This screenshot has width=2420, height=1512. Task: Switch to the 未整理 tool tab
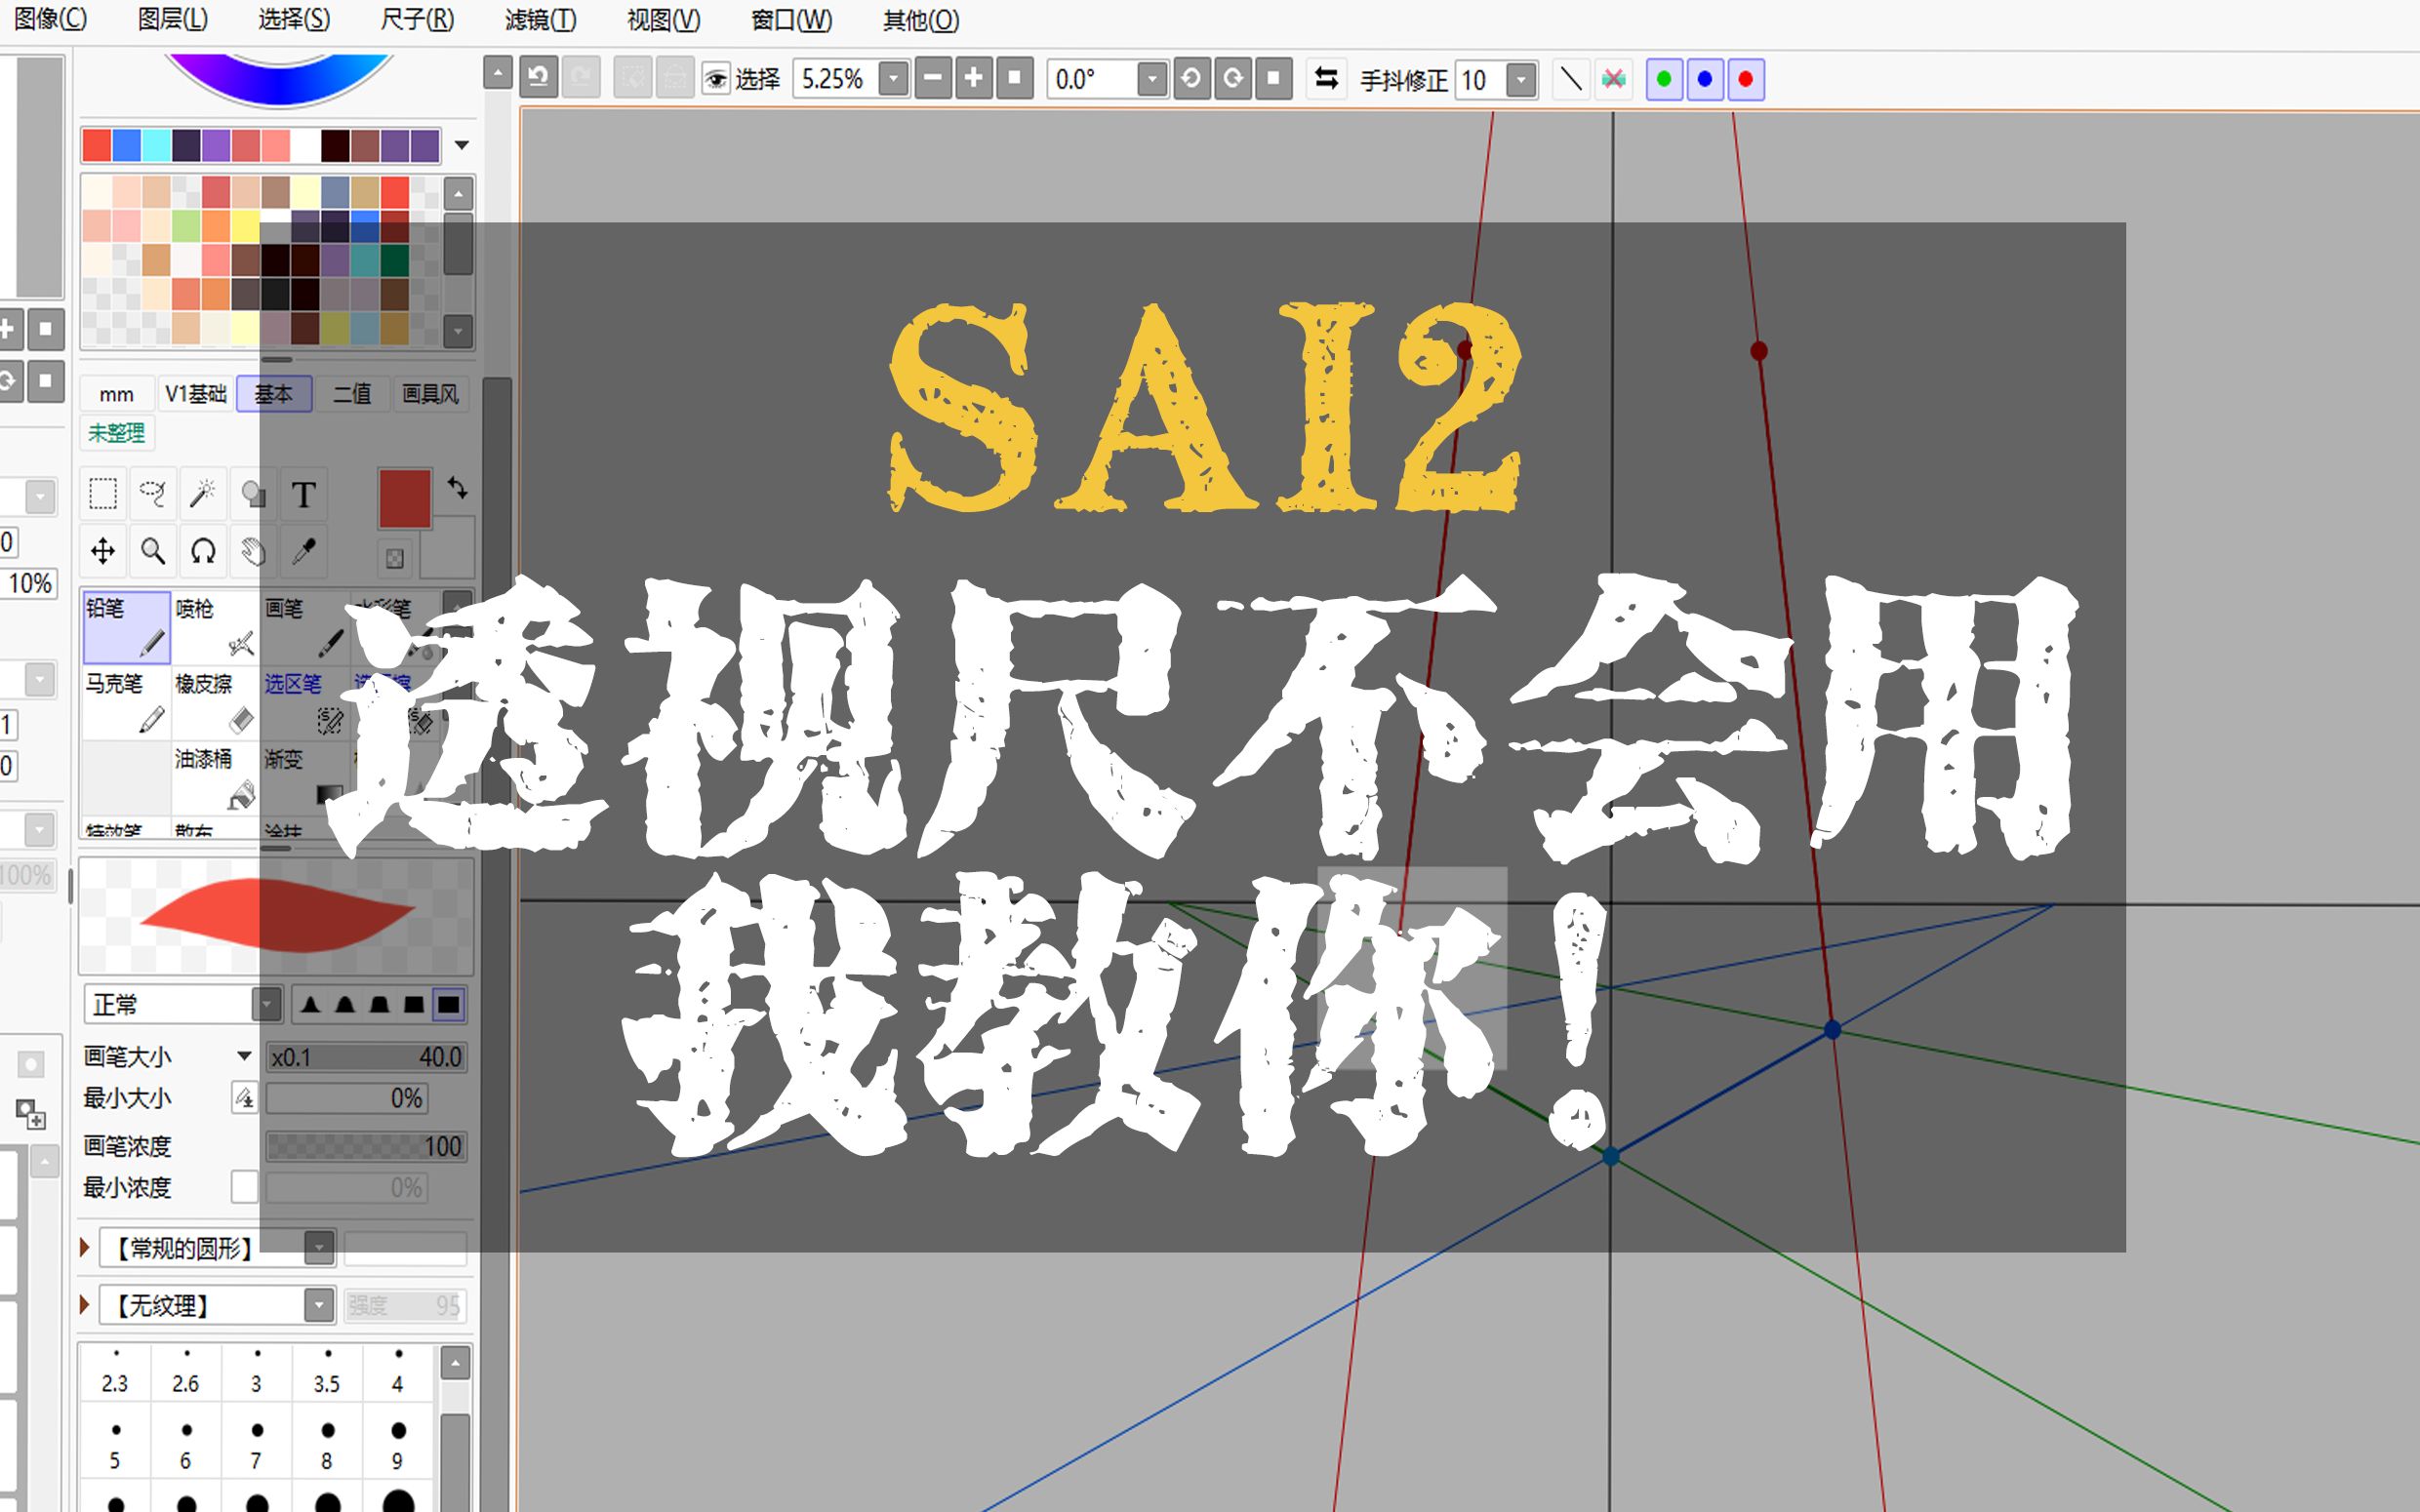(x=117, y=433)
